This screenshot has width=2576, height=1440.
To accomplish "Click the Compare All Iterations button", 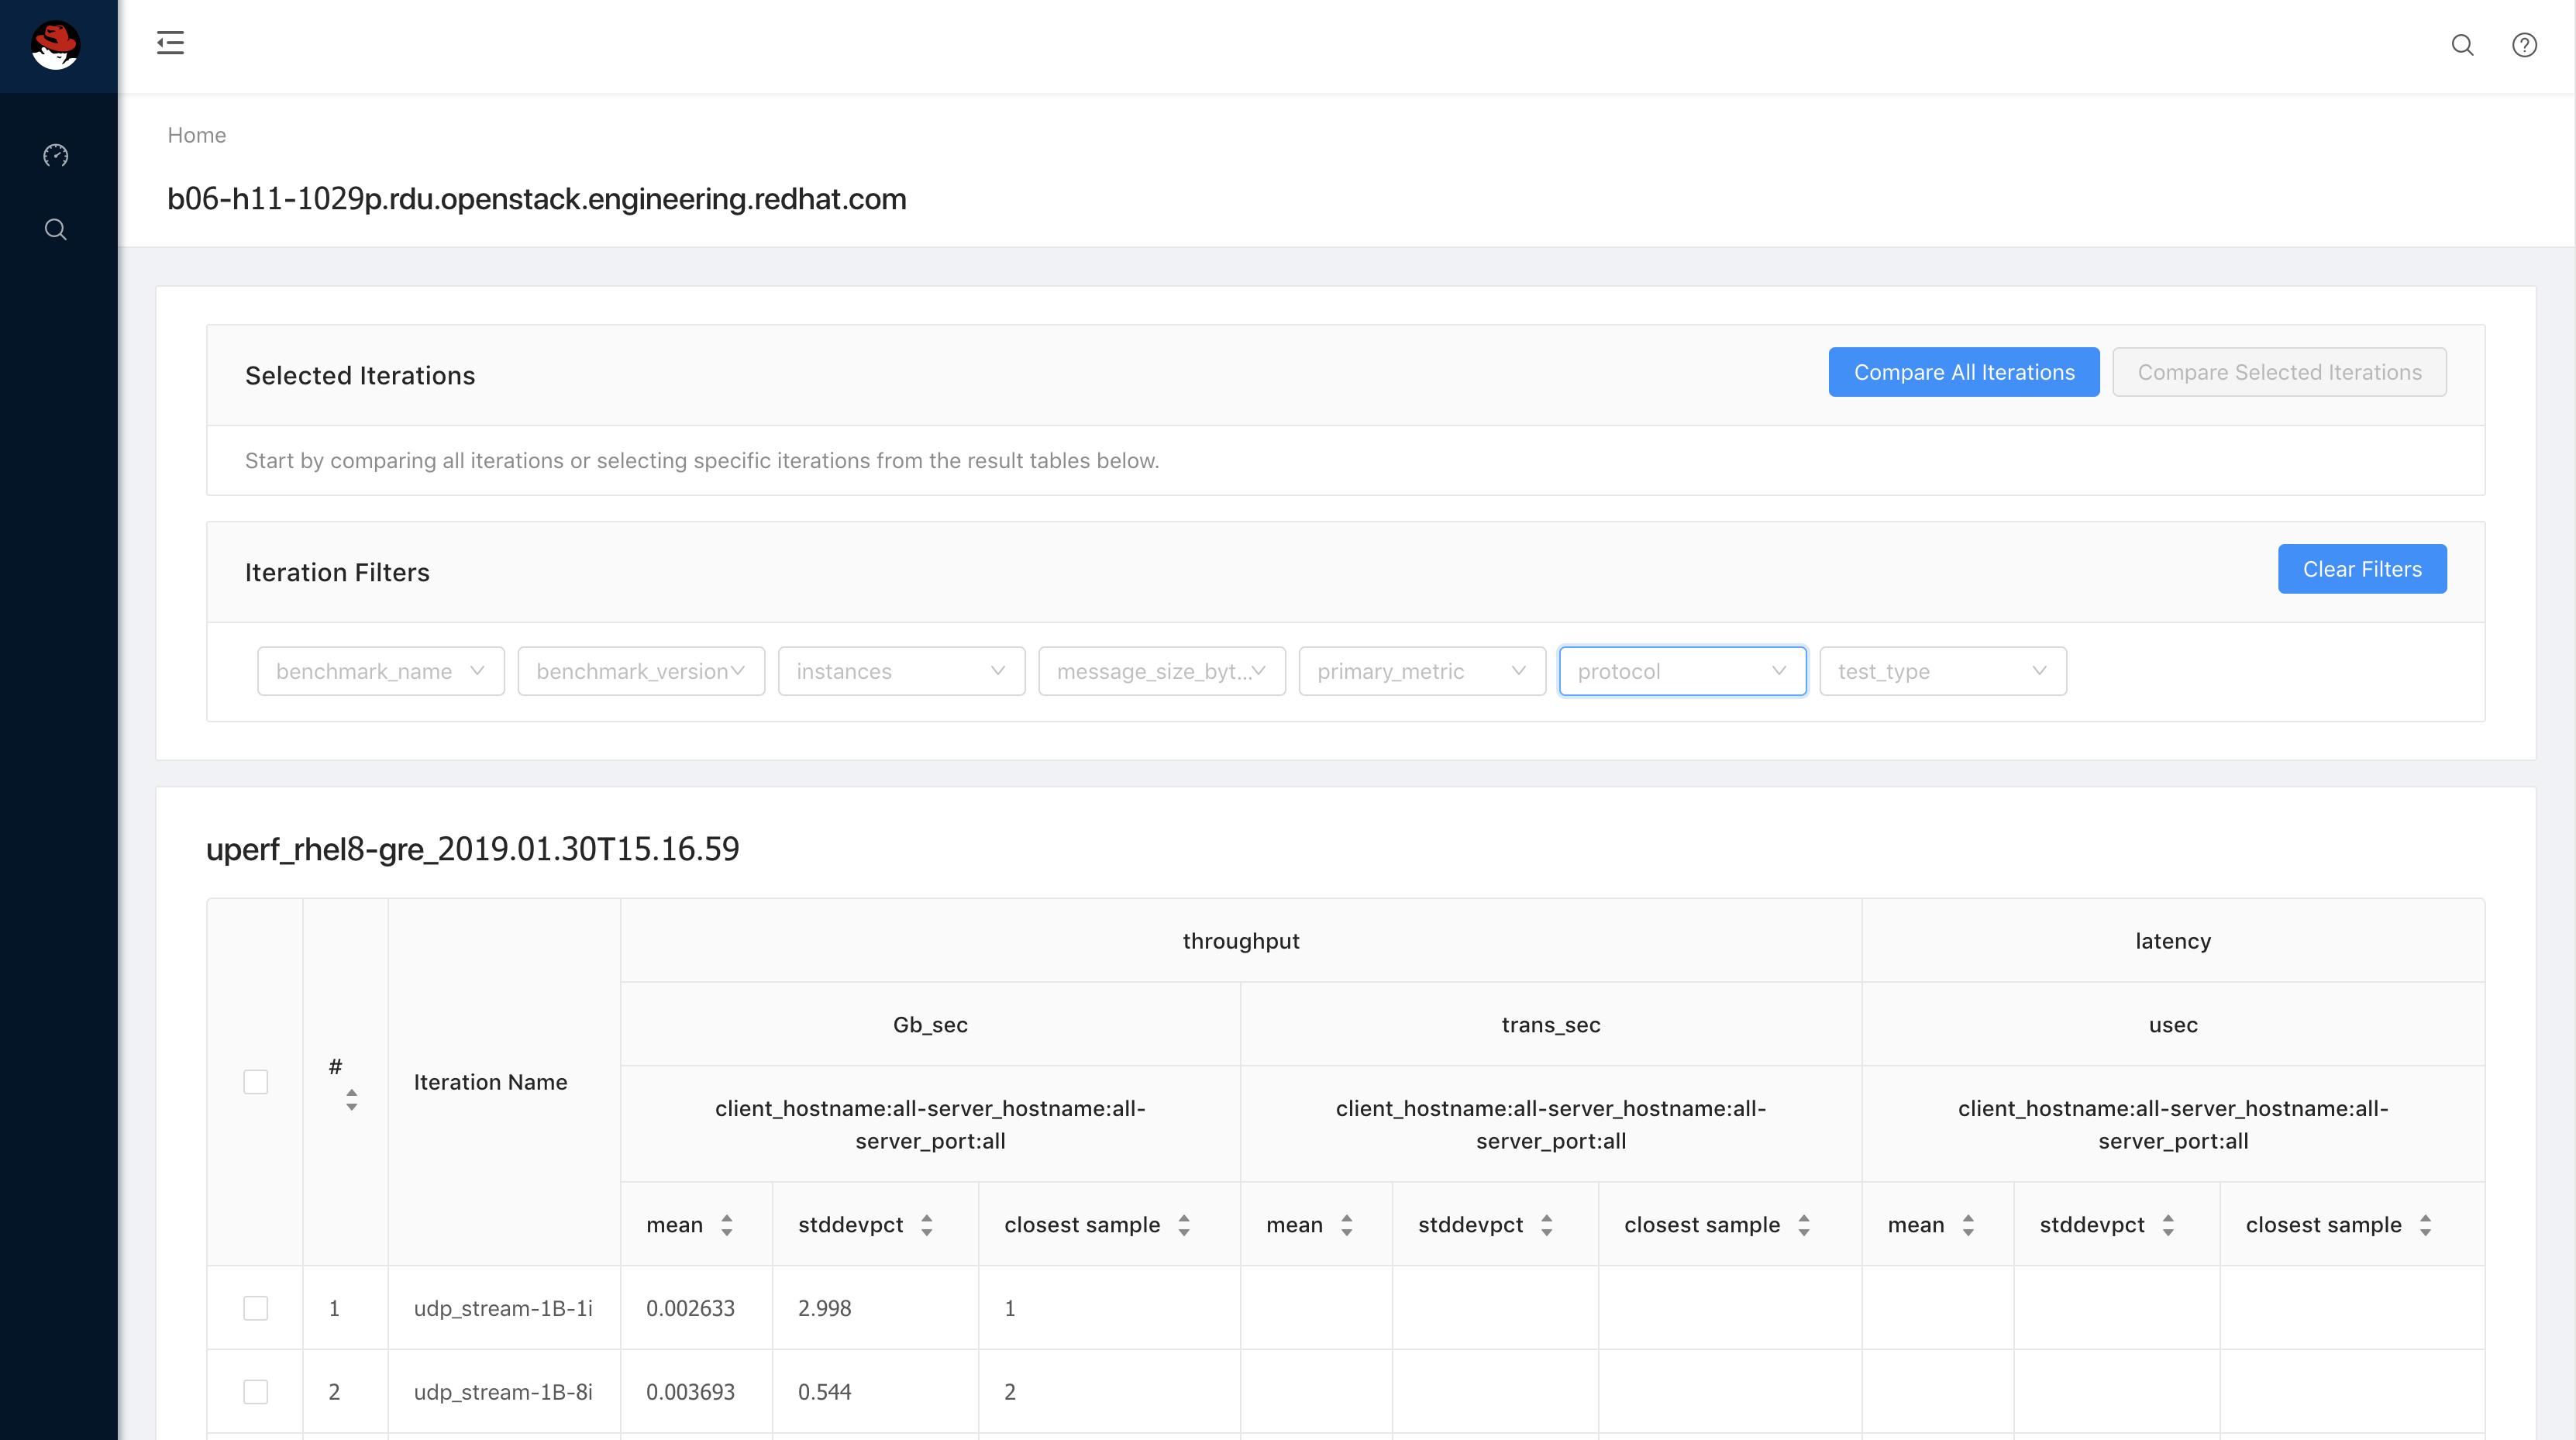I will click(1963, 371).
